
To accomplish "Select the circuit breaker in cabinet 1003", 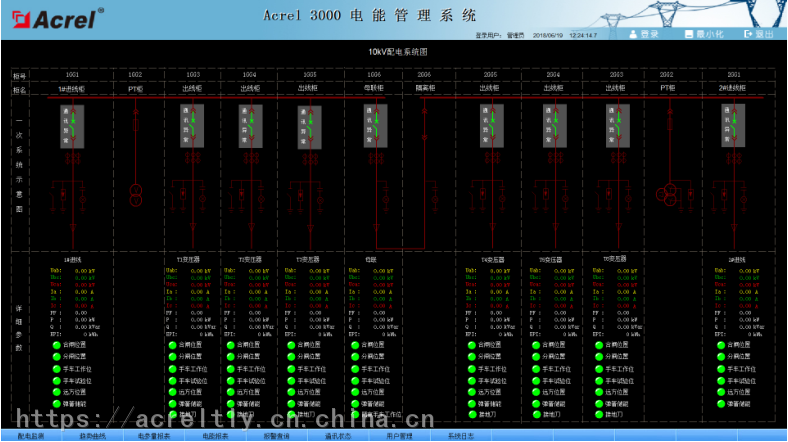I will point(192,126).
